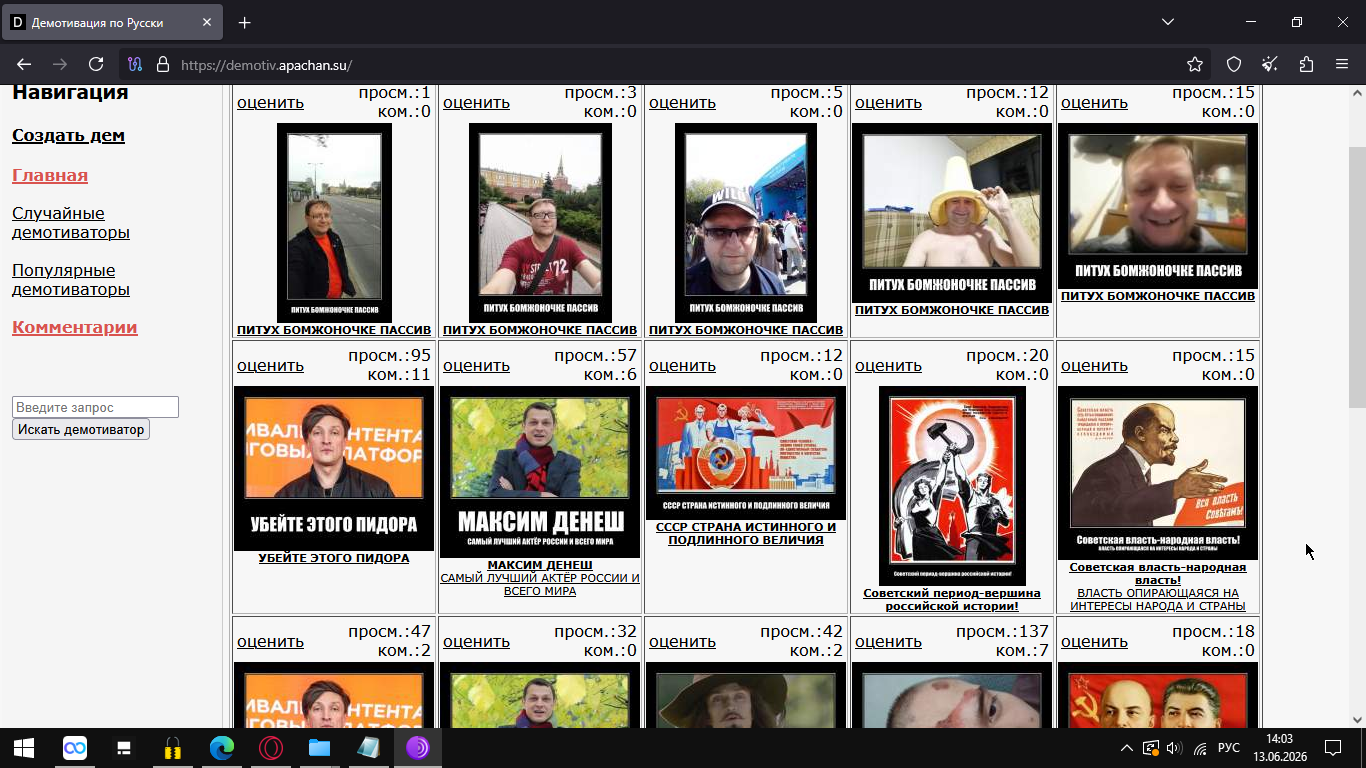The height and width of the screenshot is (768, 1366).
Task: Open the yellow padlock app on the taskbar
Action: coord(173,748)
